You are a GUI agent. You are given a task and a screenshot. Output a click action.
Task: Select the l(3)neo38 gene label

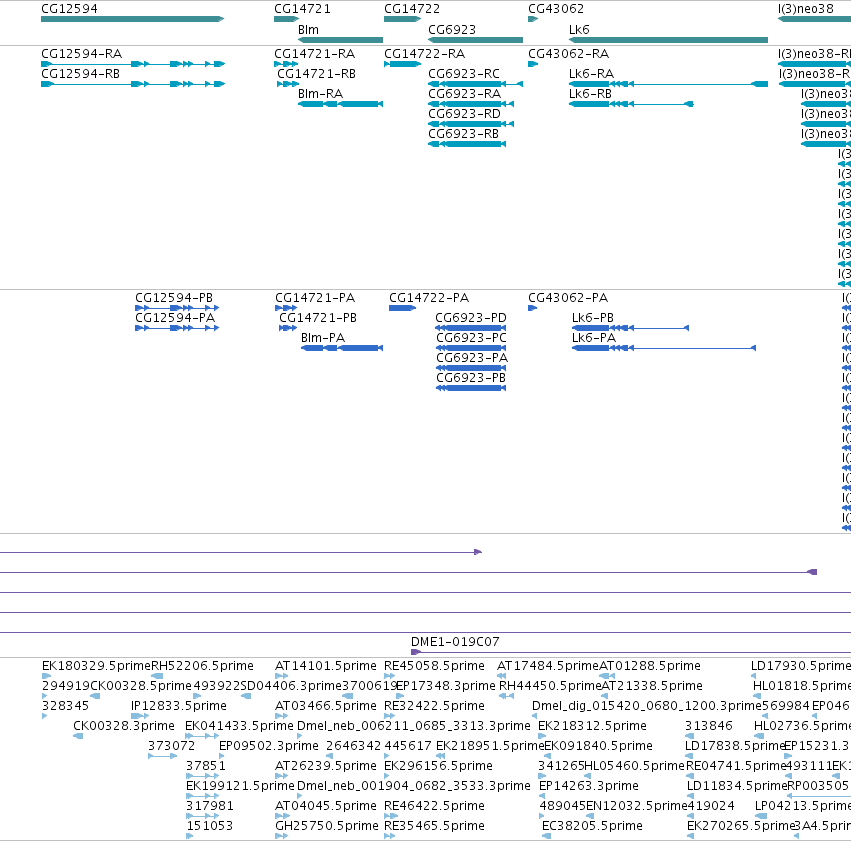(x=805, y=9)
